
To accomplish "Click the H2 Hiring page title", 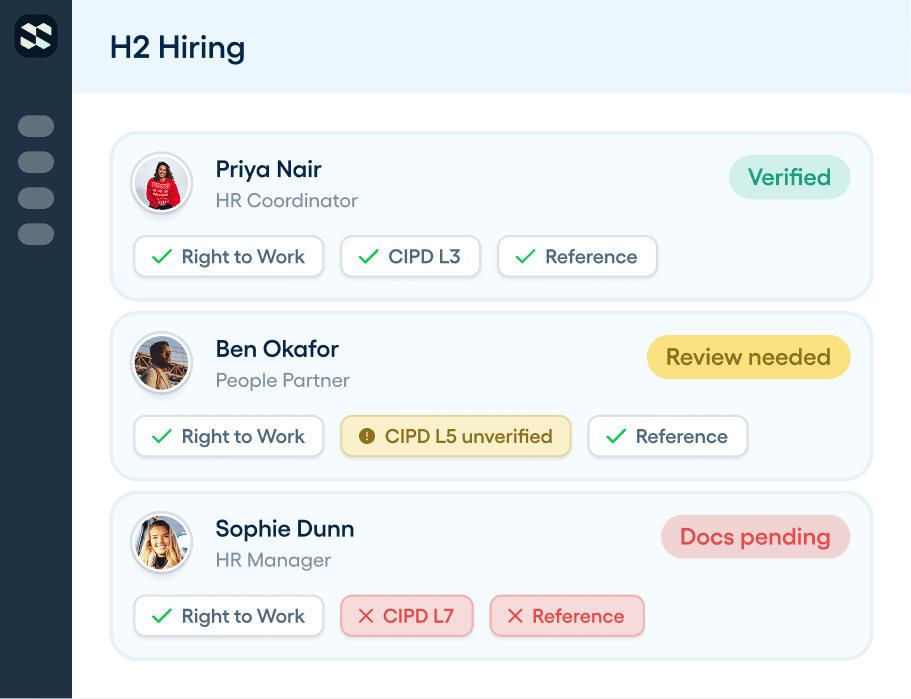I will point(177,48).
